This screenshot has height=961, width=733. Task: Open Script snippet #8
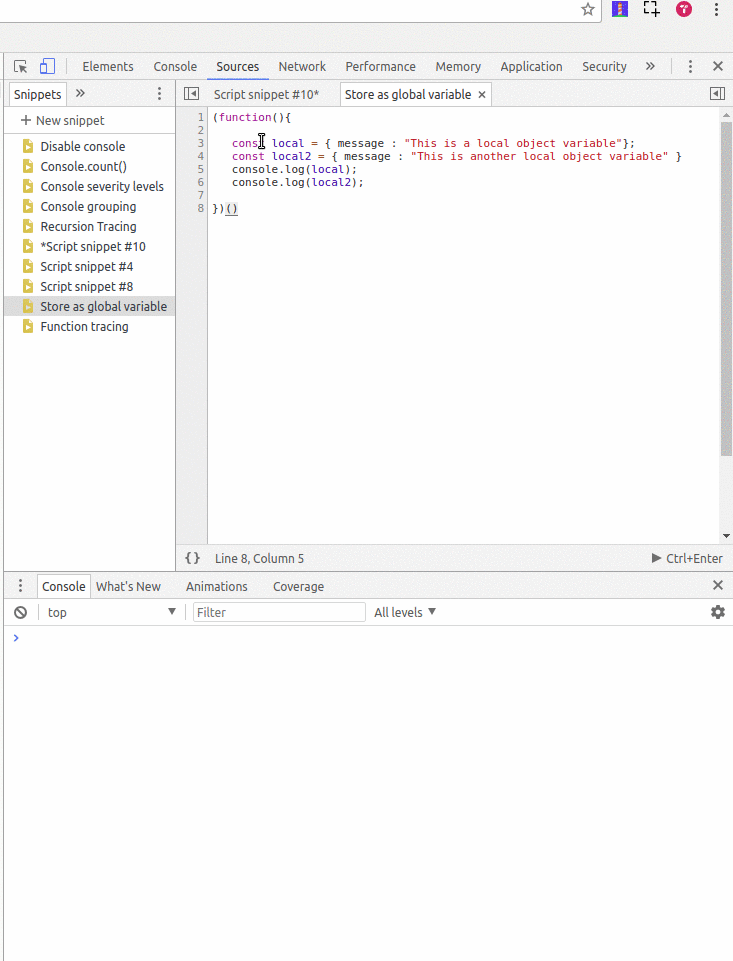coord(86,287)
